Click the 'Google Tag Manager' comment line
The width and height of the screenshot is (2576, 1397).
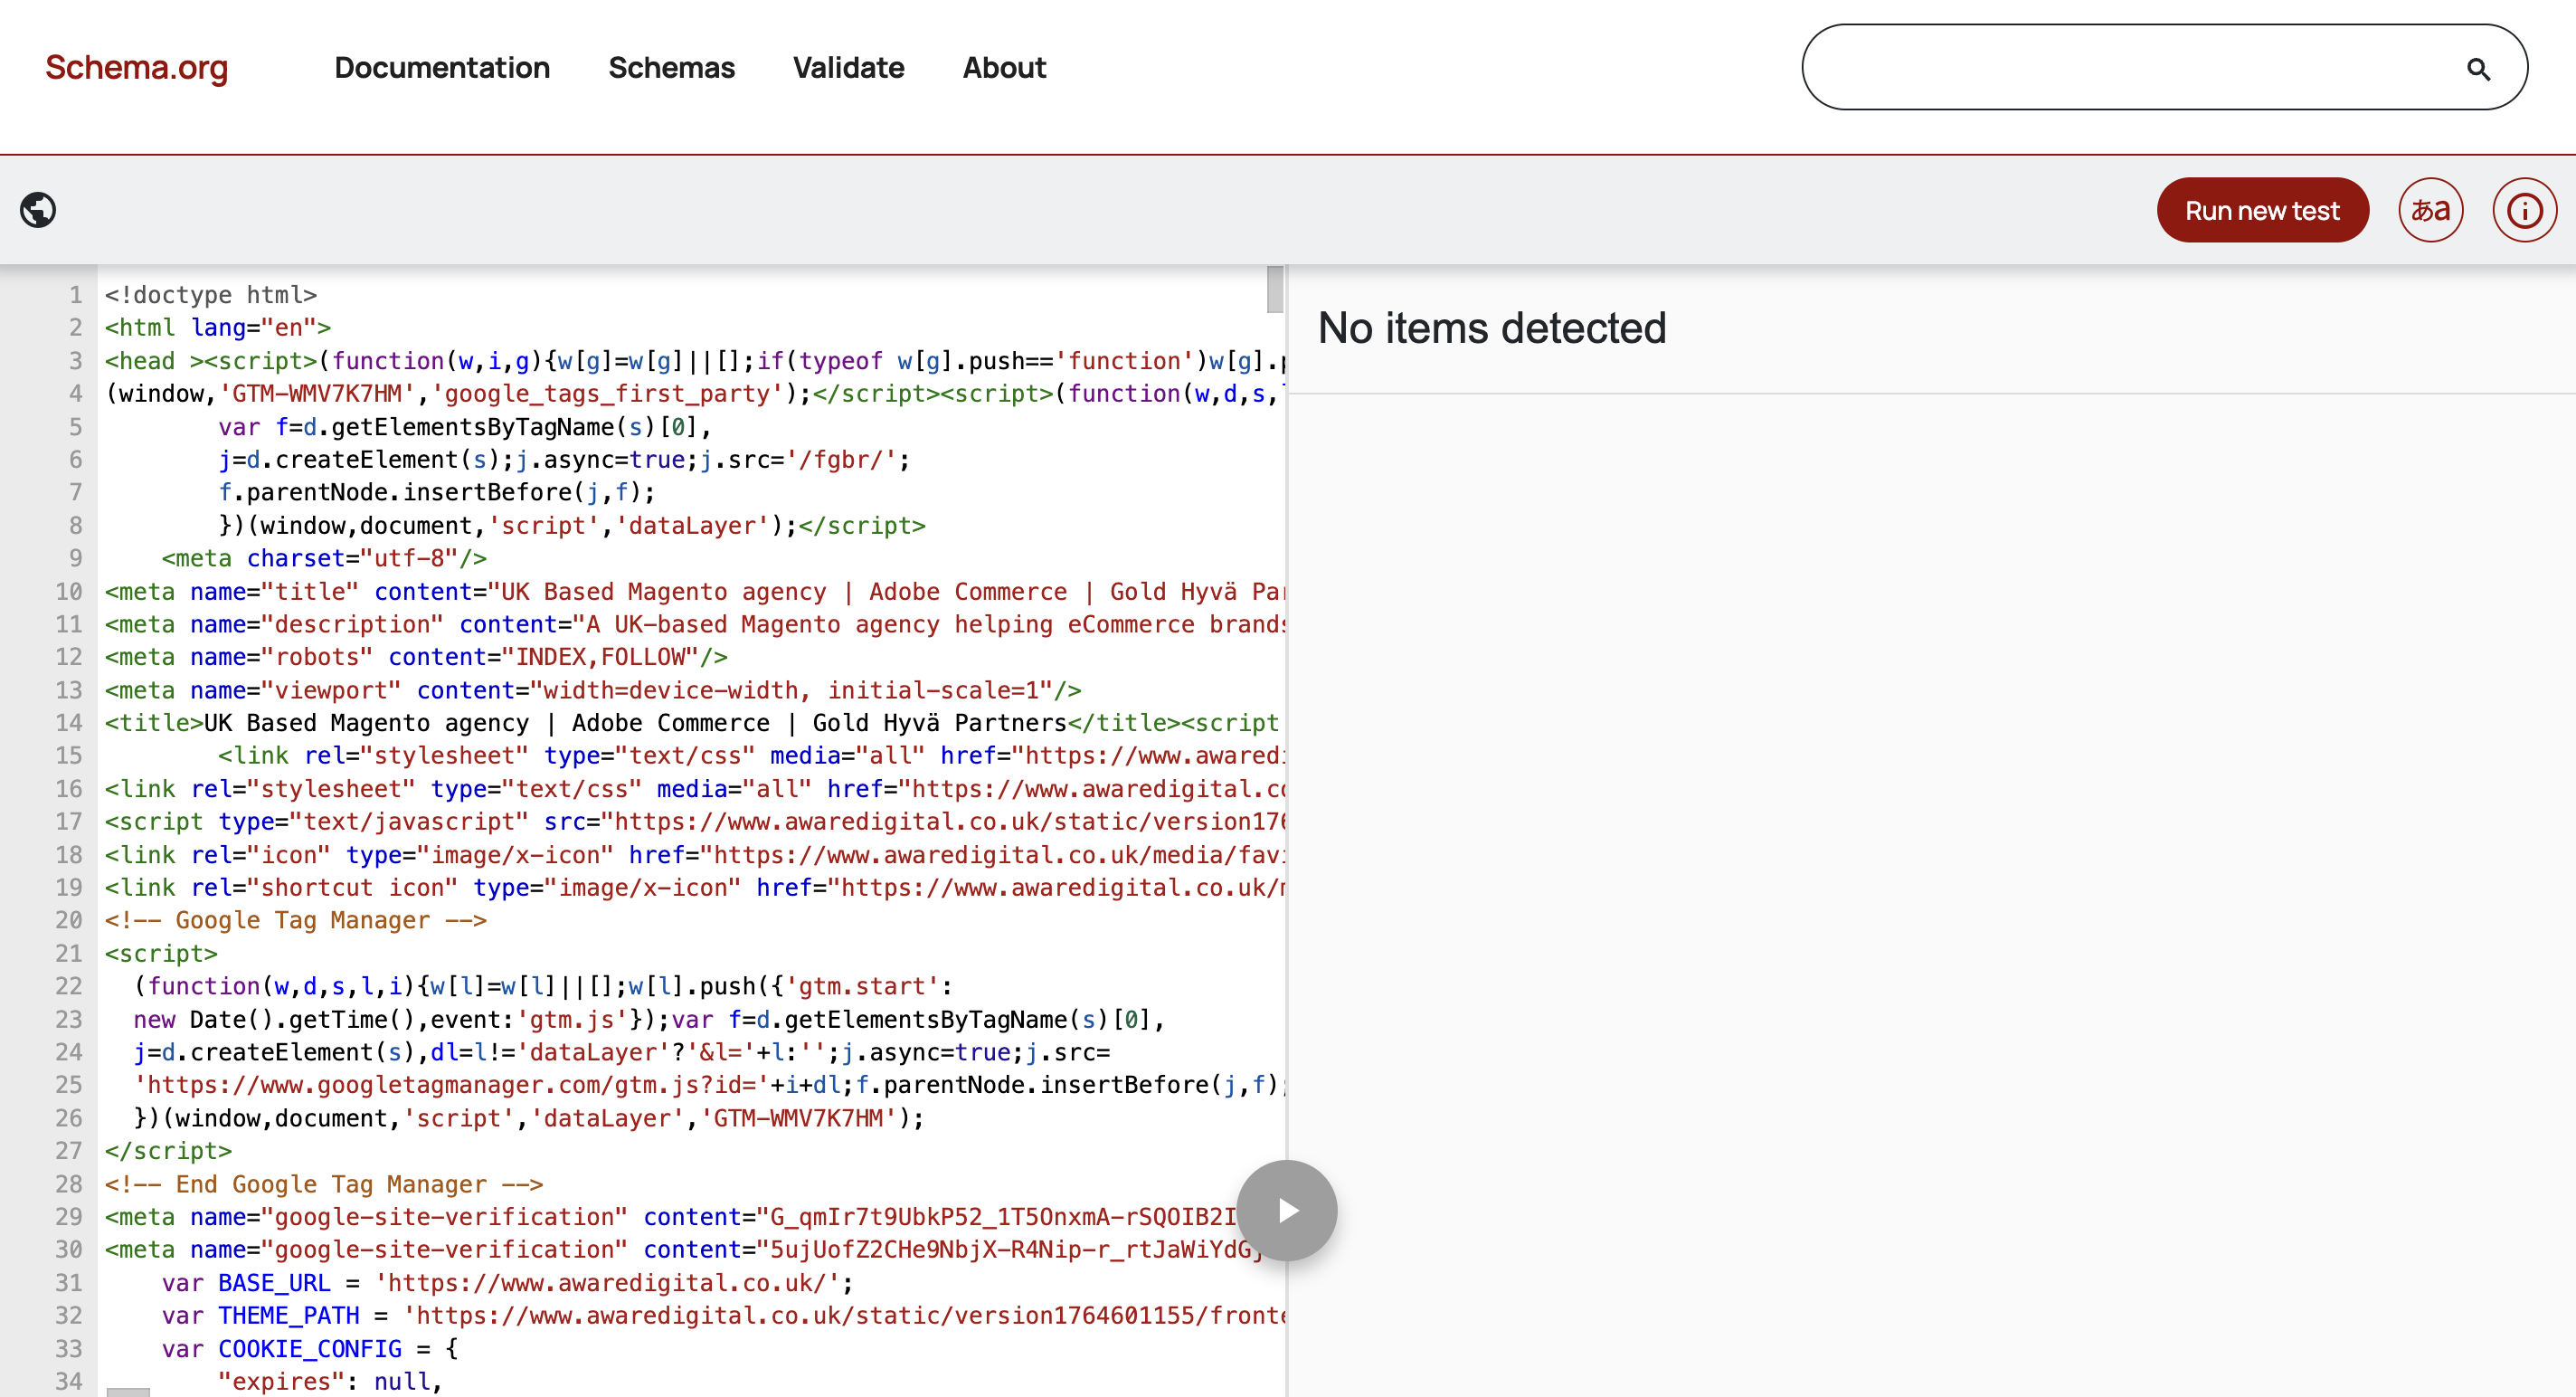tap(296, 920)
